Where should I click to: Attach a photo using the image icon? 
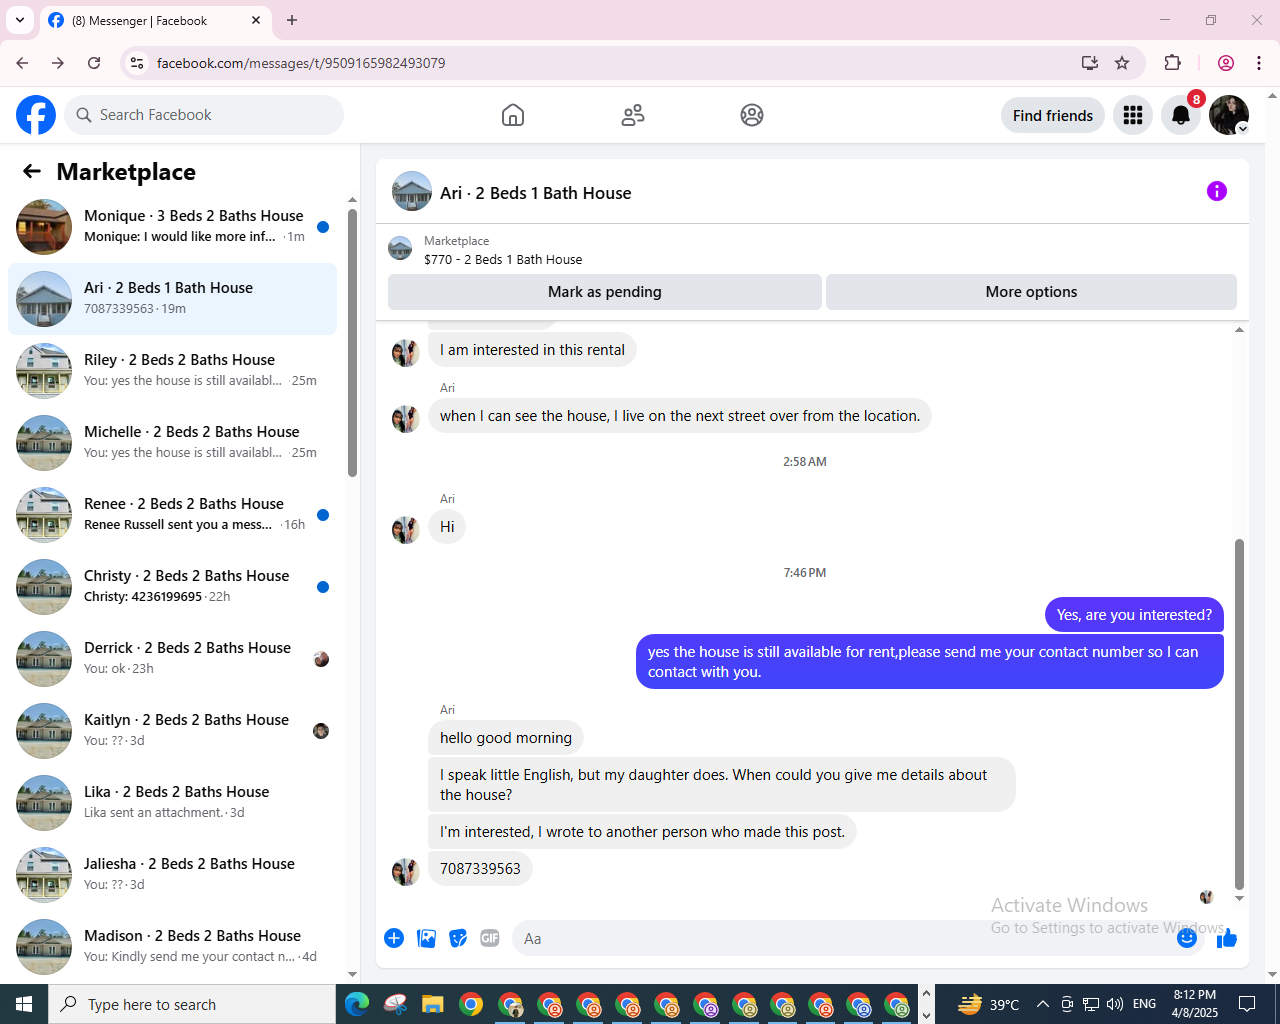point(426,938)
